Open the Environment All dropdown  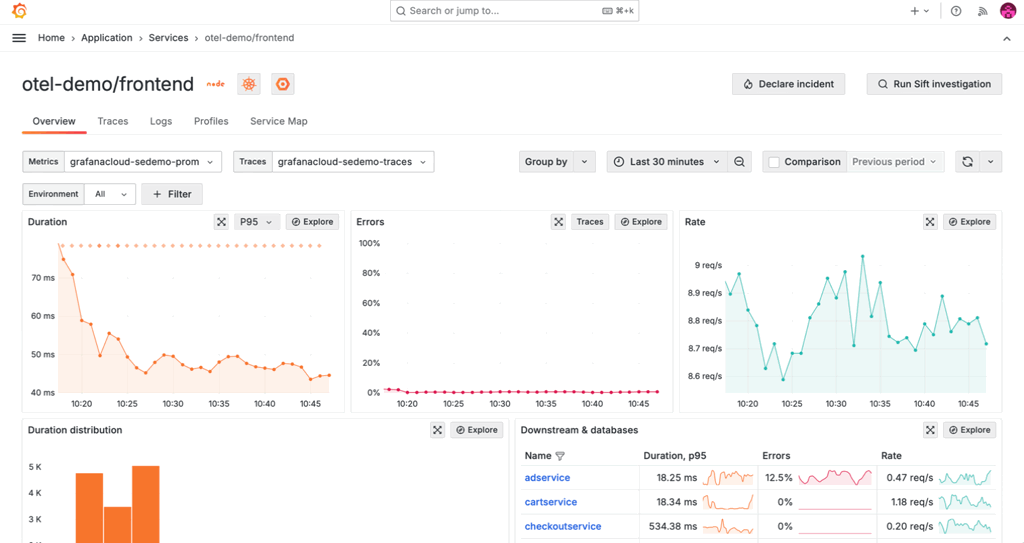tap(110, 194)
